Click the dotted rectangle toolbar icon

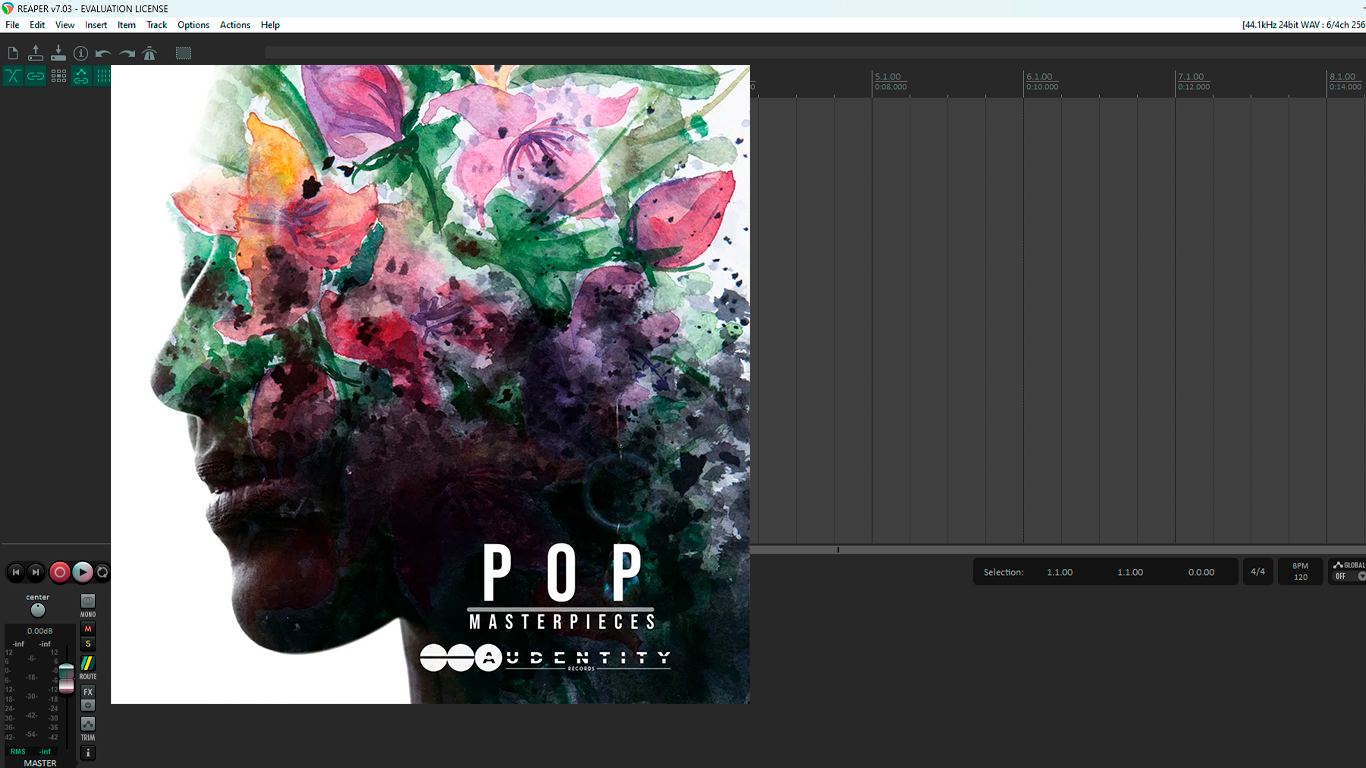coord(183,53)
